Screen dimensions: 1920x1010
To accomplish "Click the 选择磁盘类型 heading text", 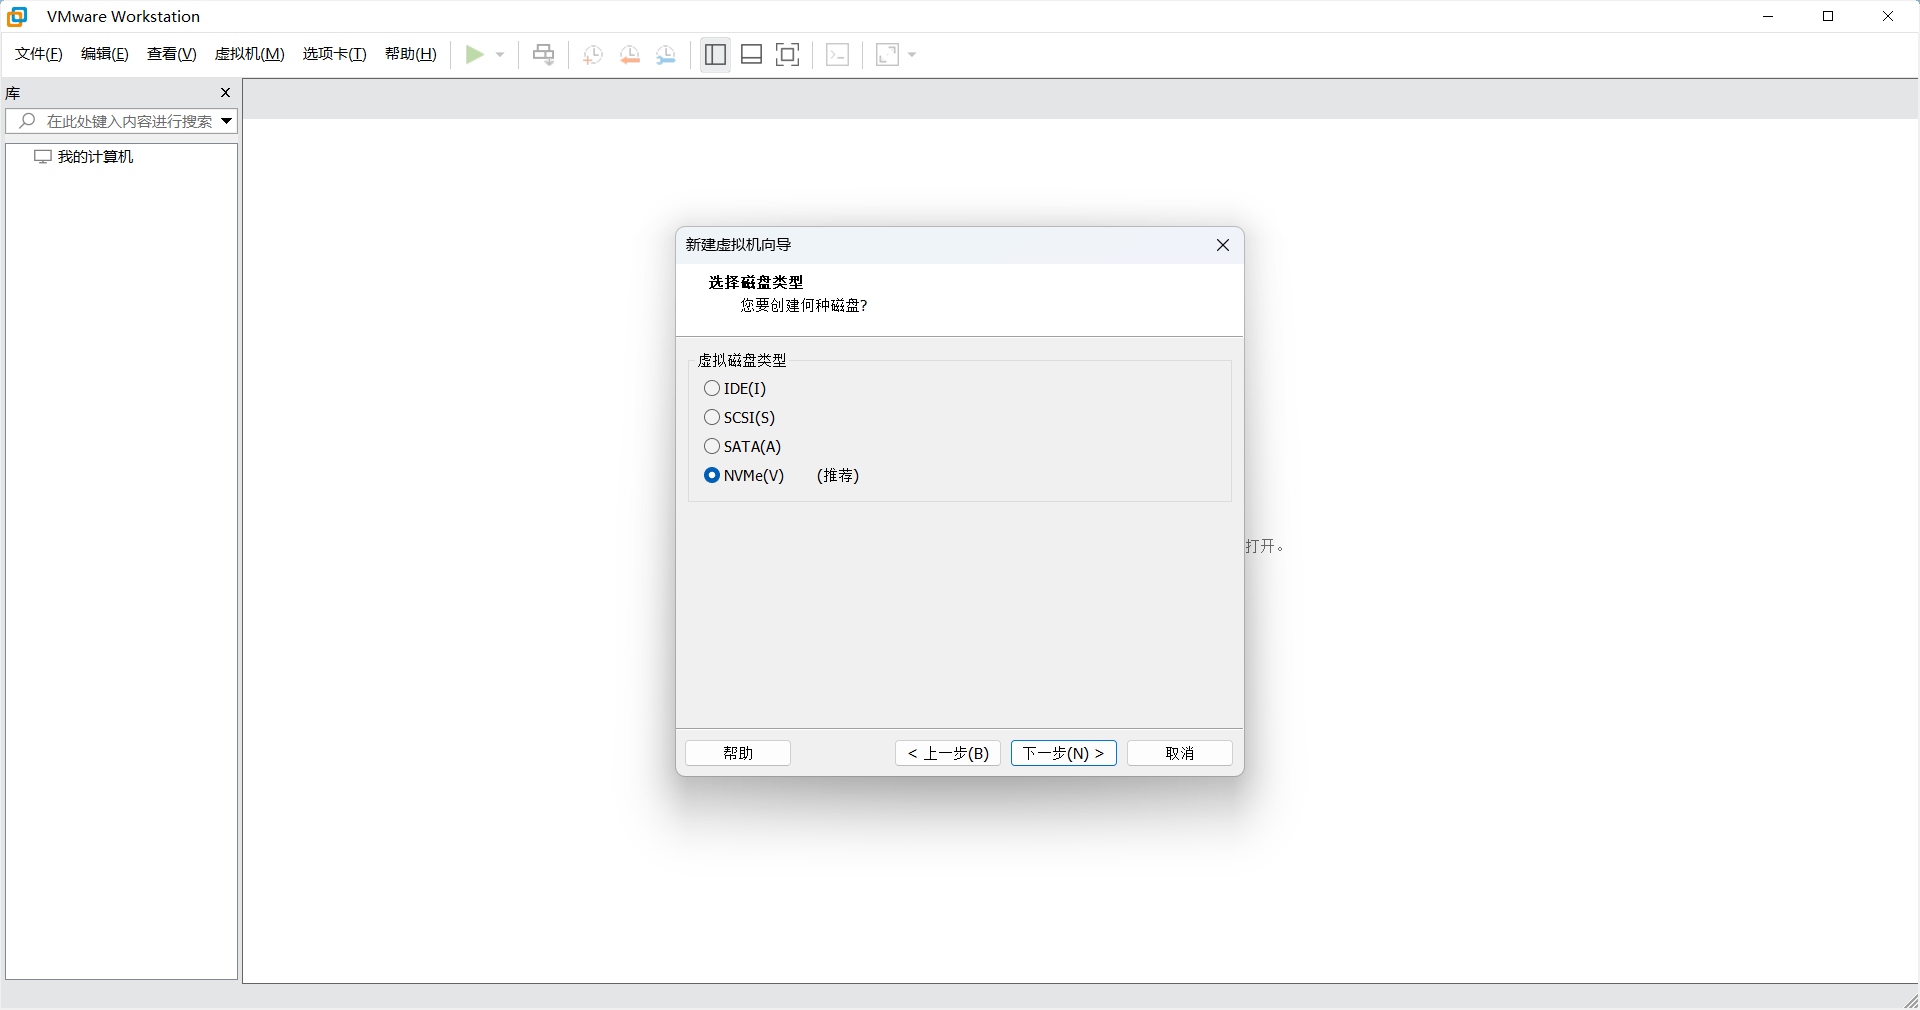I will (x=756, y=283).
